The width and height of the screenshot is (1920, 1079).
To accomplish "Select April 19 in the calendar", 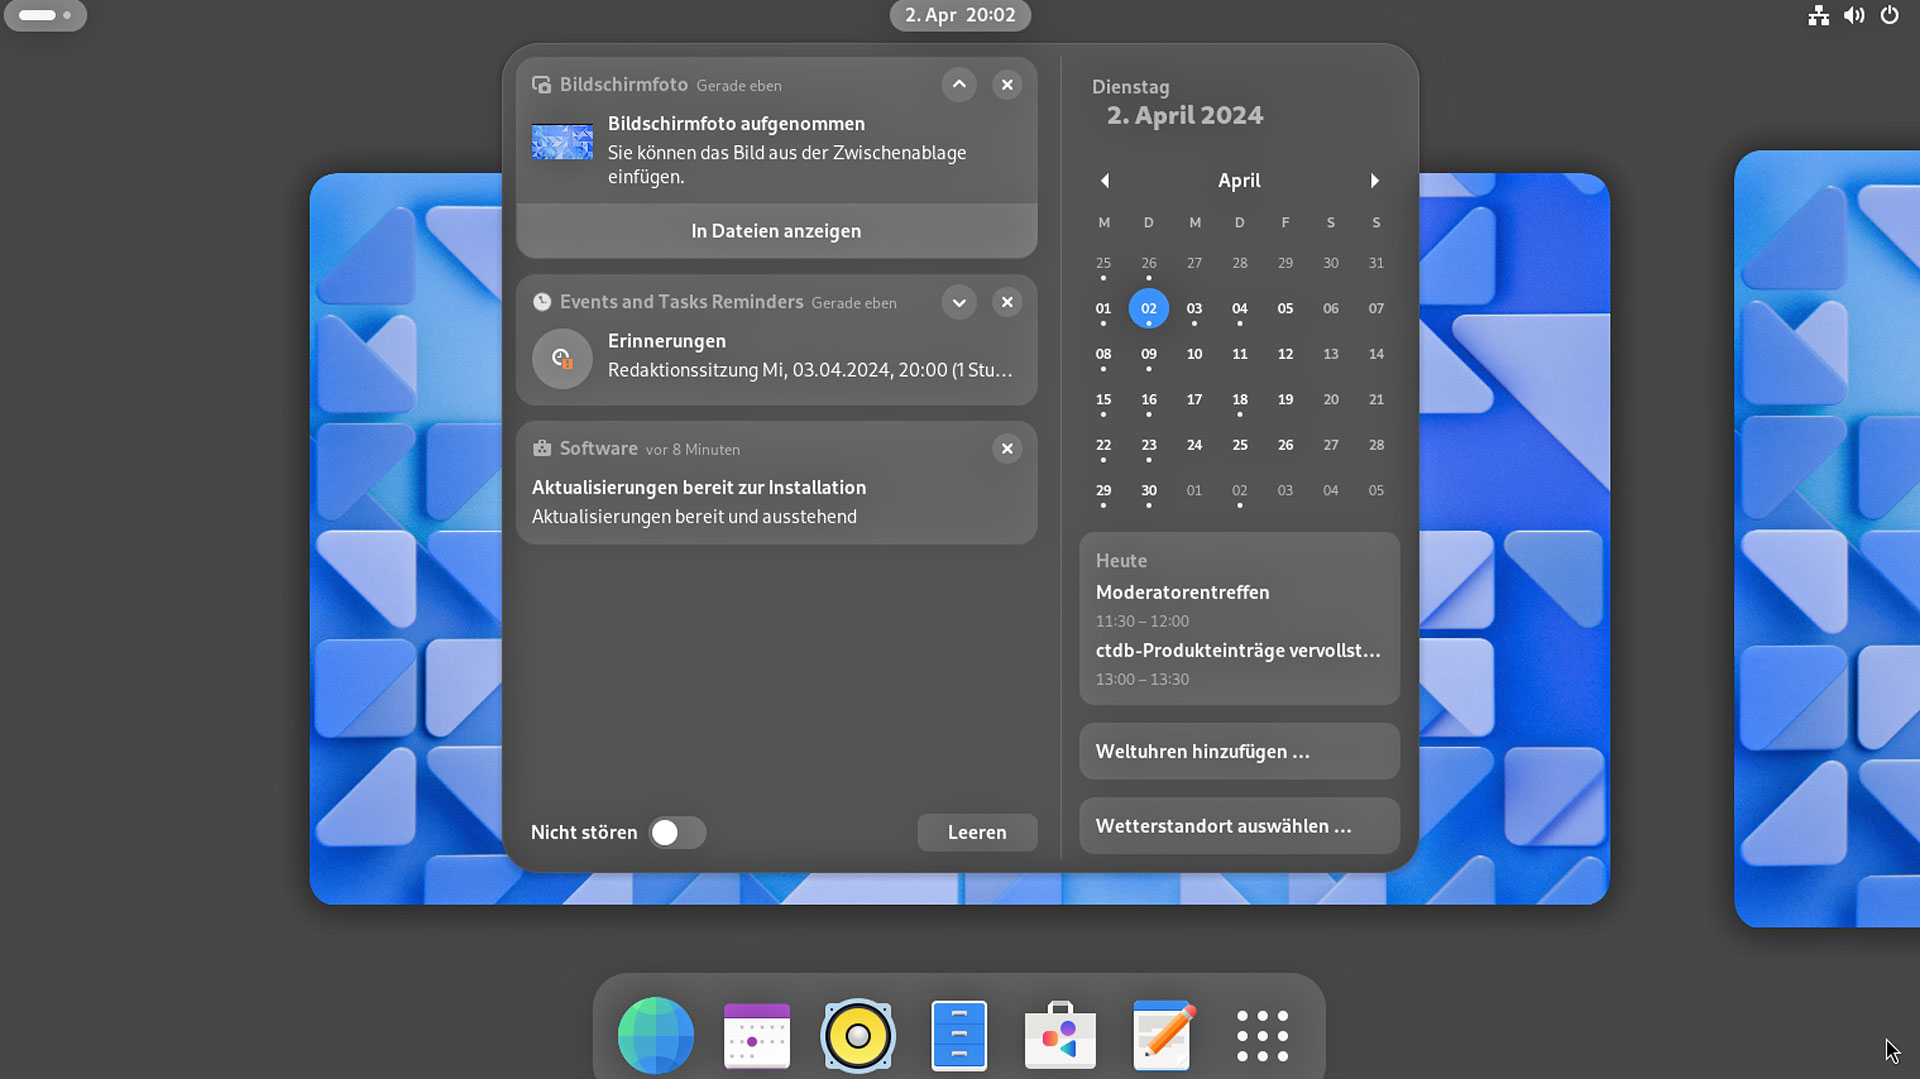I will pyautogui.click(x=1285, y=400).
